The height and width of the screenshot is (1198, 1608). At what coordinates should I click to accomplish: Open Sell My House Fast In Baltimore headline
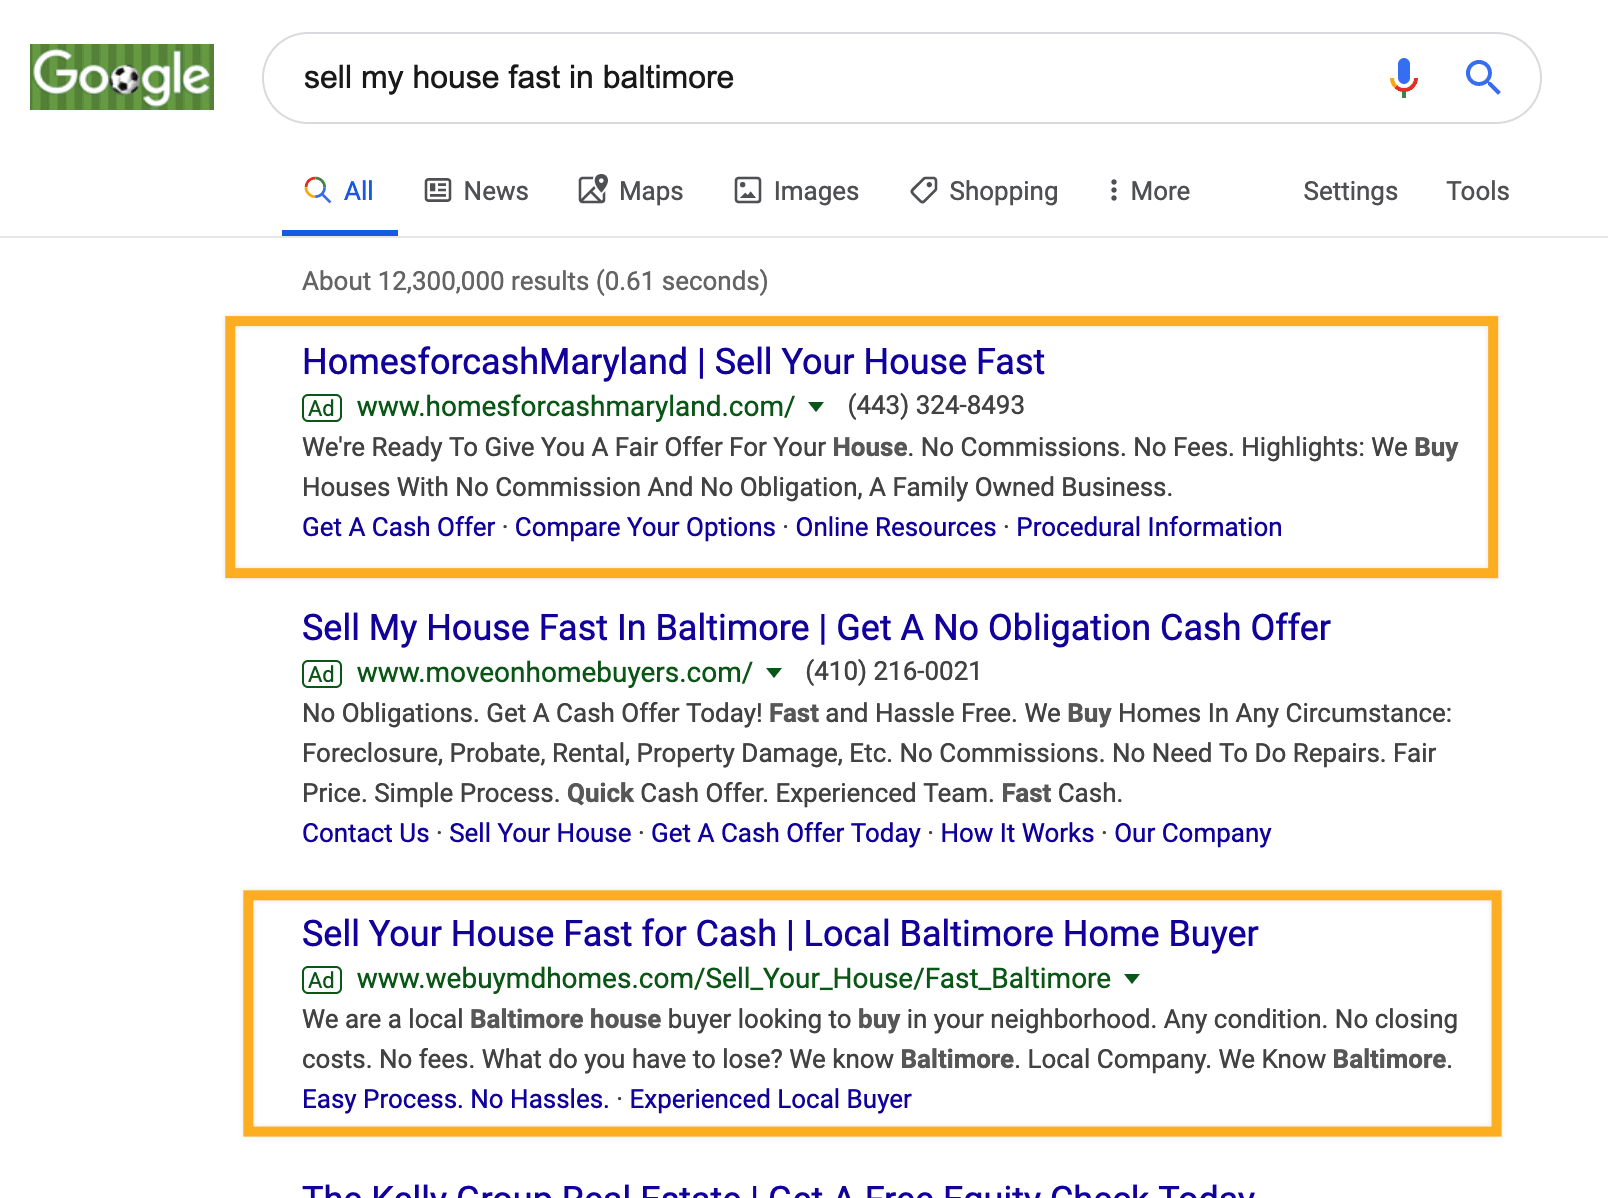click(x=816, y=628)
